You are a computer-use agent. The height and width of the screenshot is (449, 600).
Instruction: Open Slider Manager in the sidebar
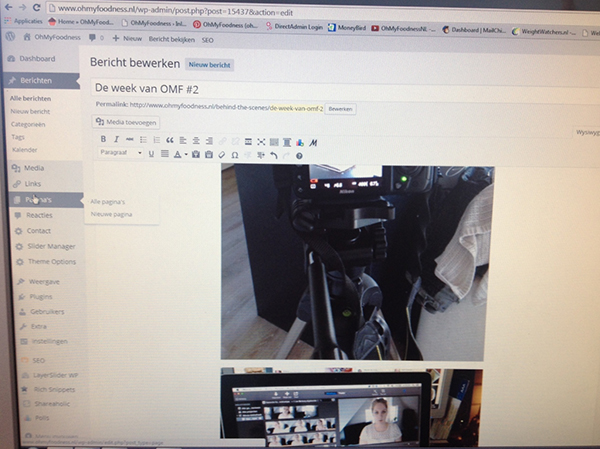[51, 246]
